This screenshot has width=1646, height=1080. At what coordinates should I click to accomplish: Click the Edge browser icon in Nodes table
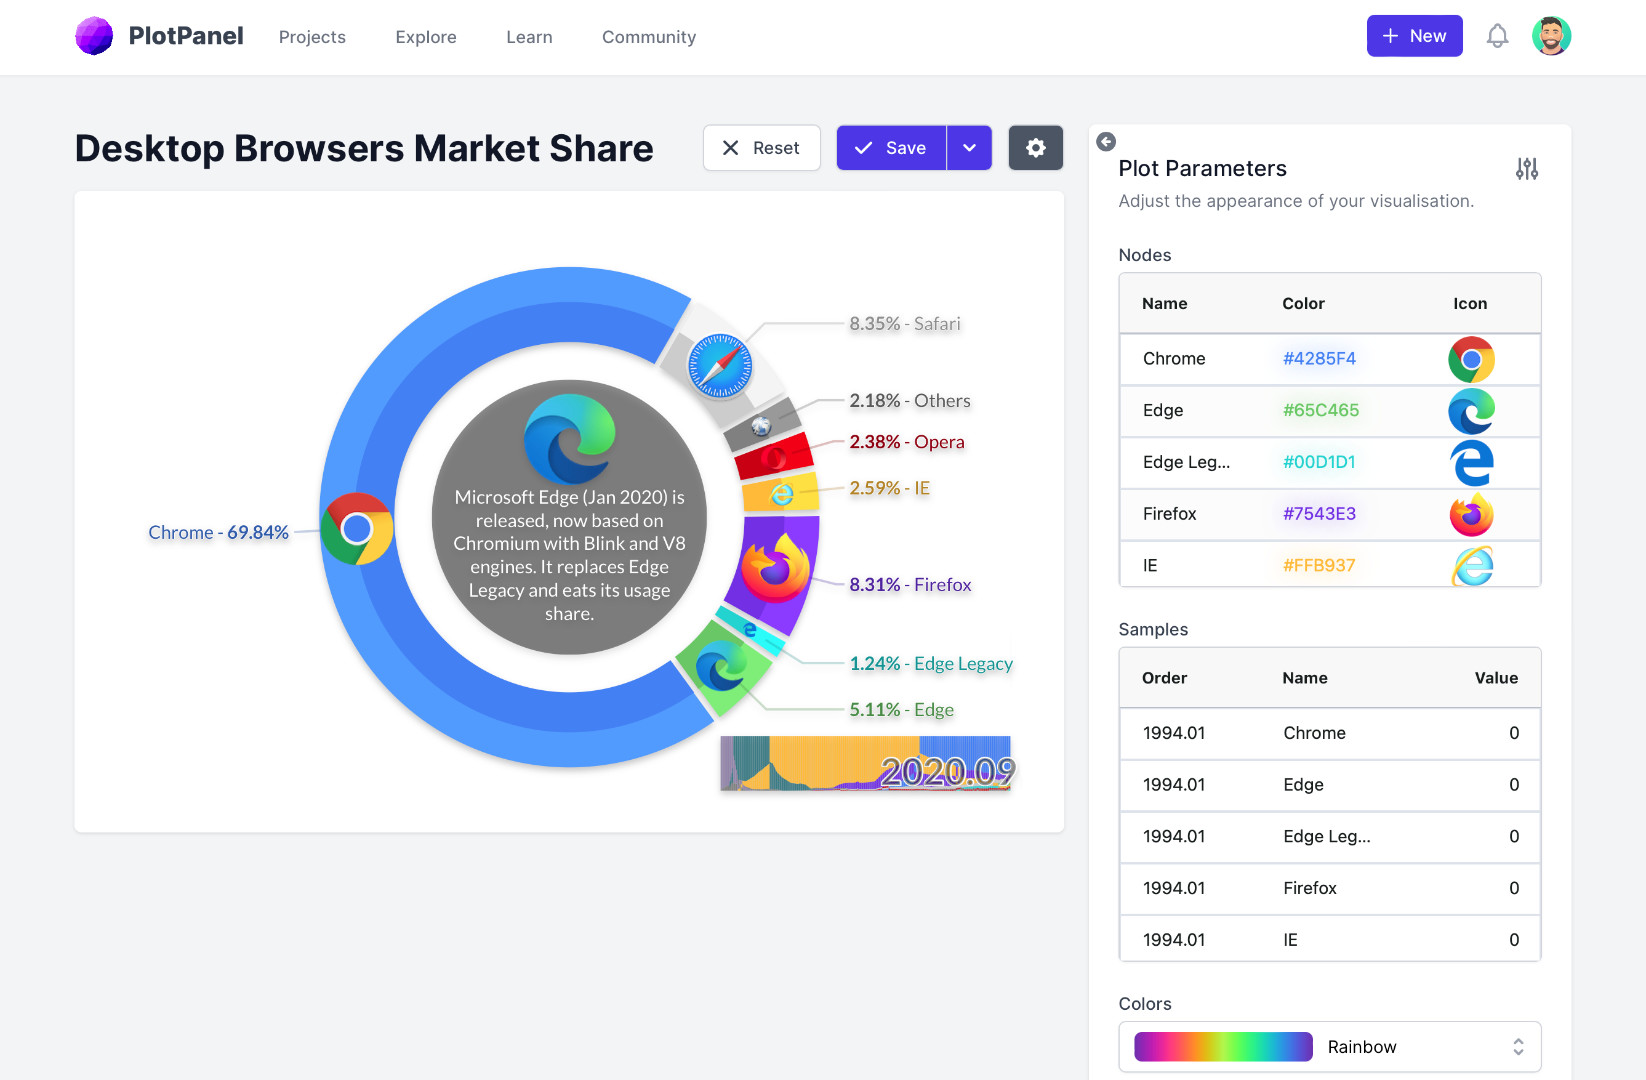pyautogui.click(x=1470, y=411)
